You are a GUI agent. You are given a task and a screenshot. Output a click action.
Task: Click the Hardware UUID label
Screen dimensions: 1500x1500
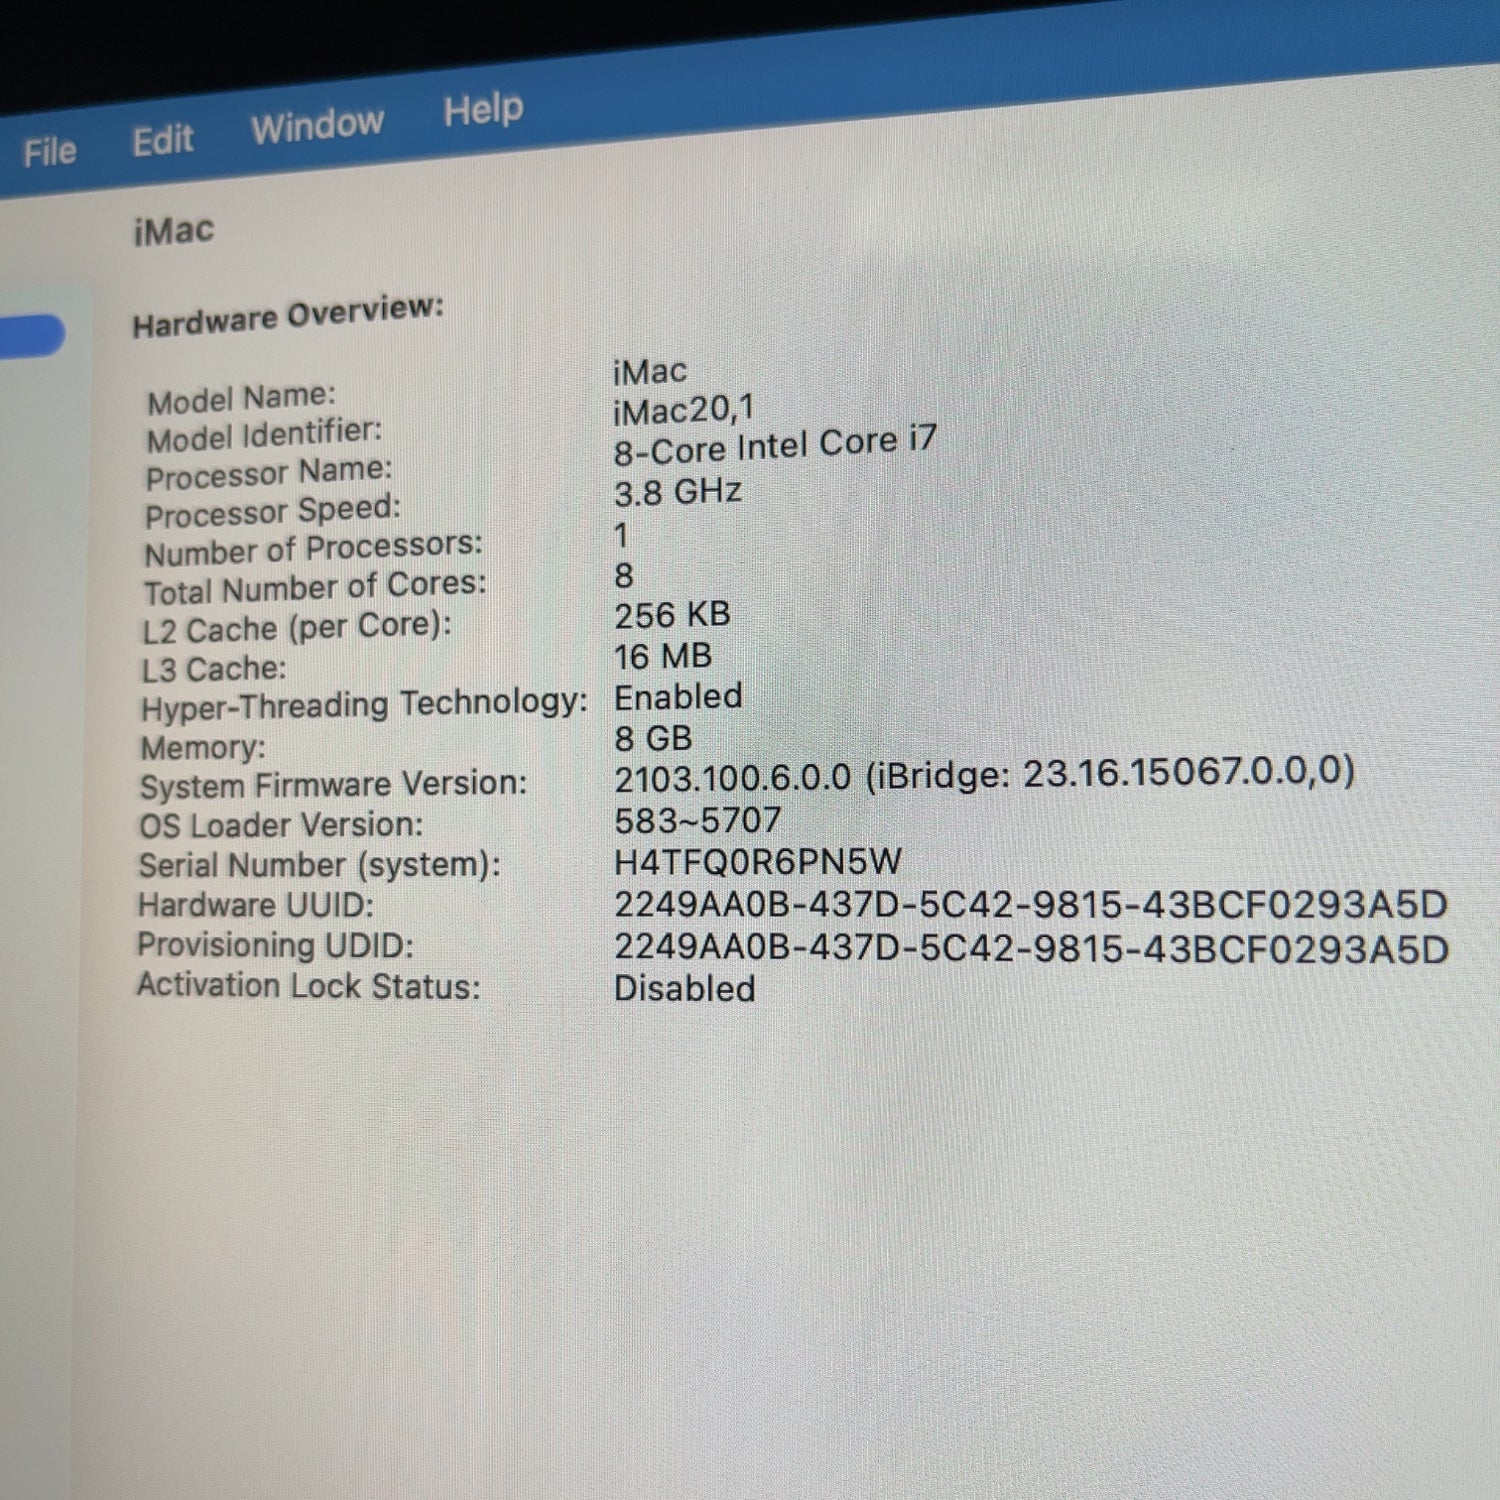(256, 905)
